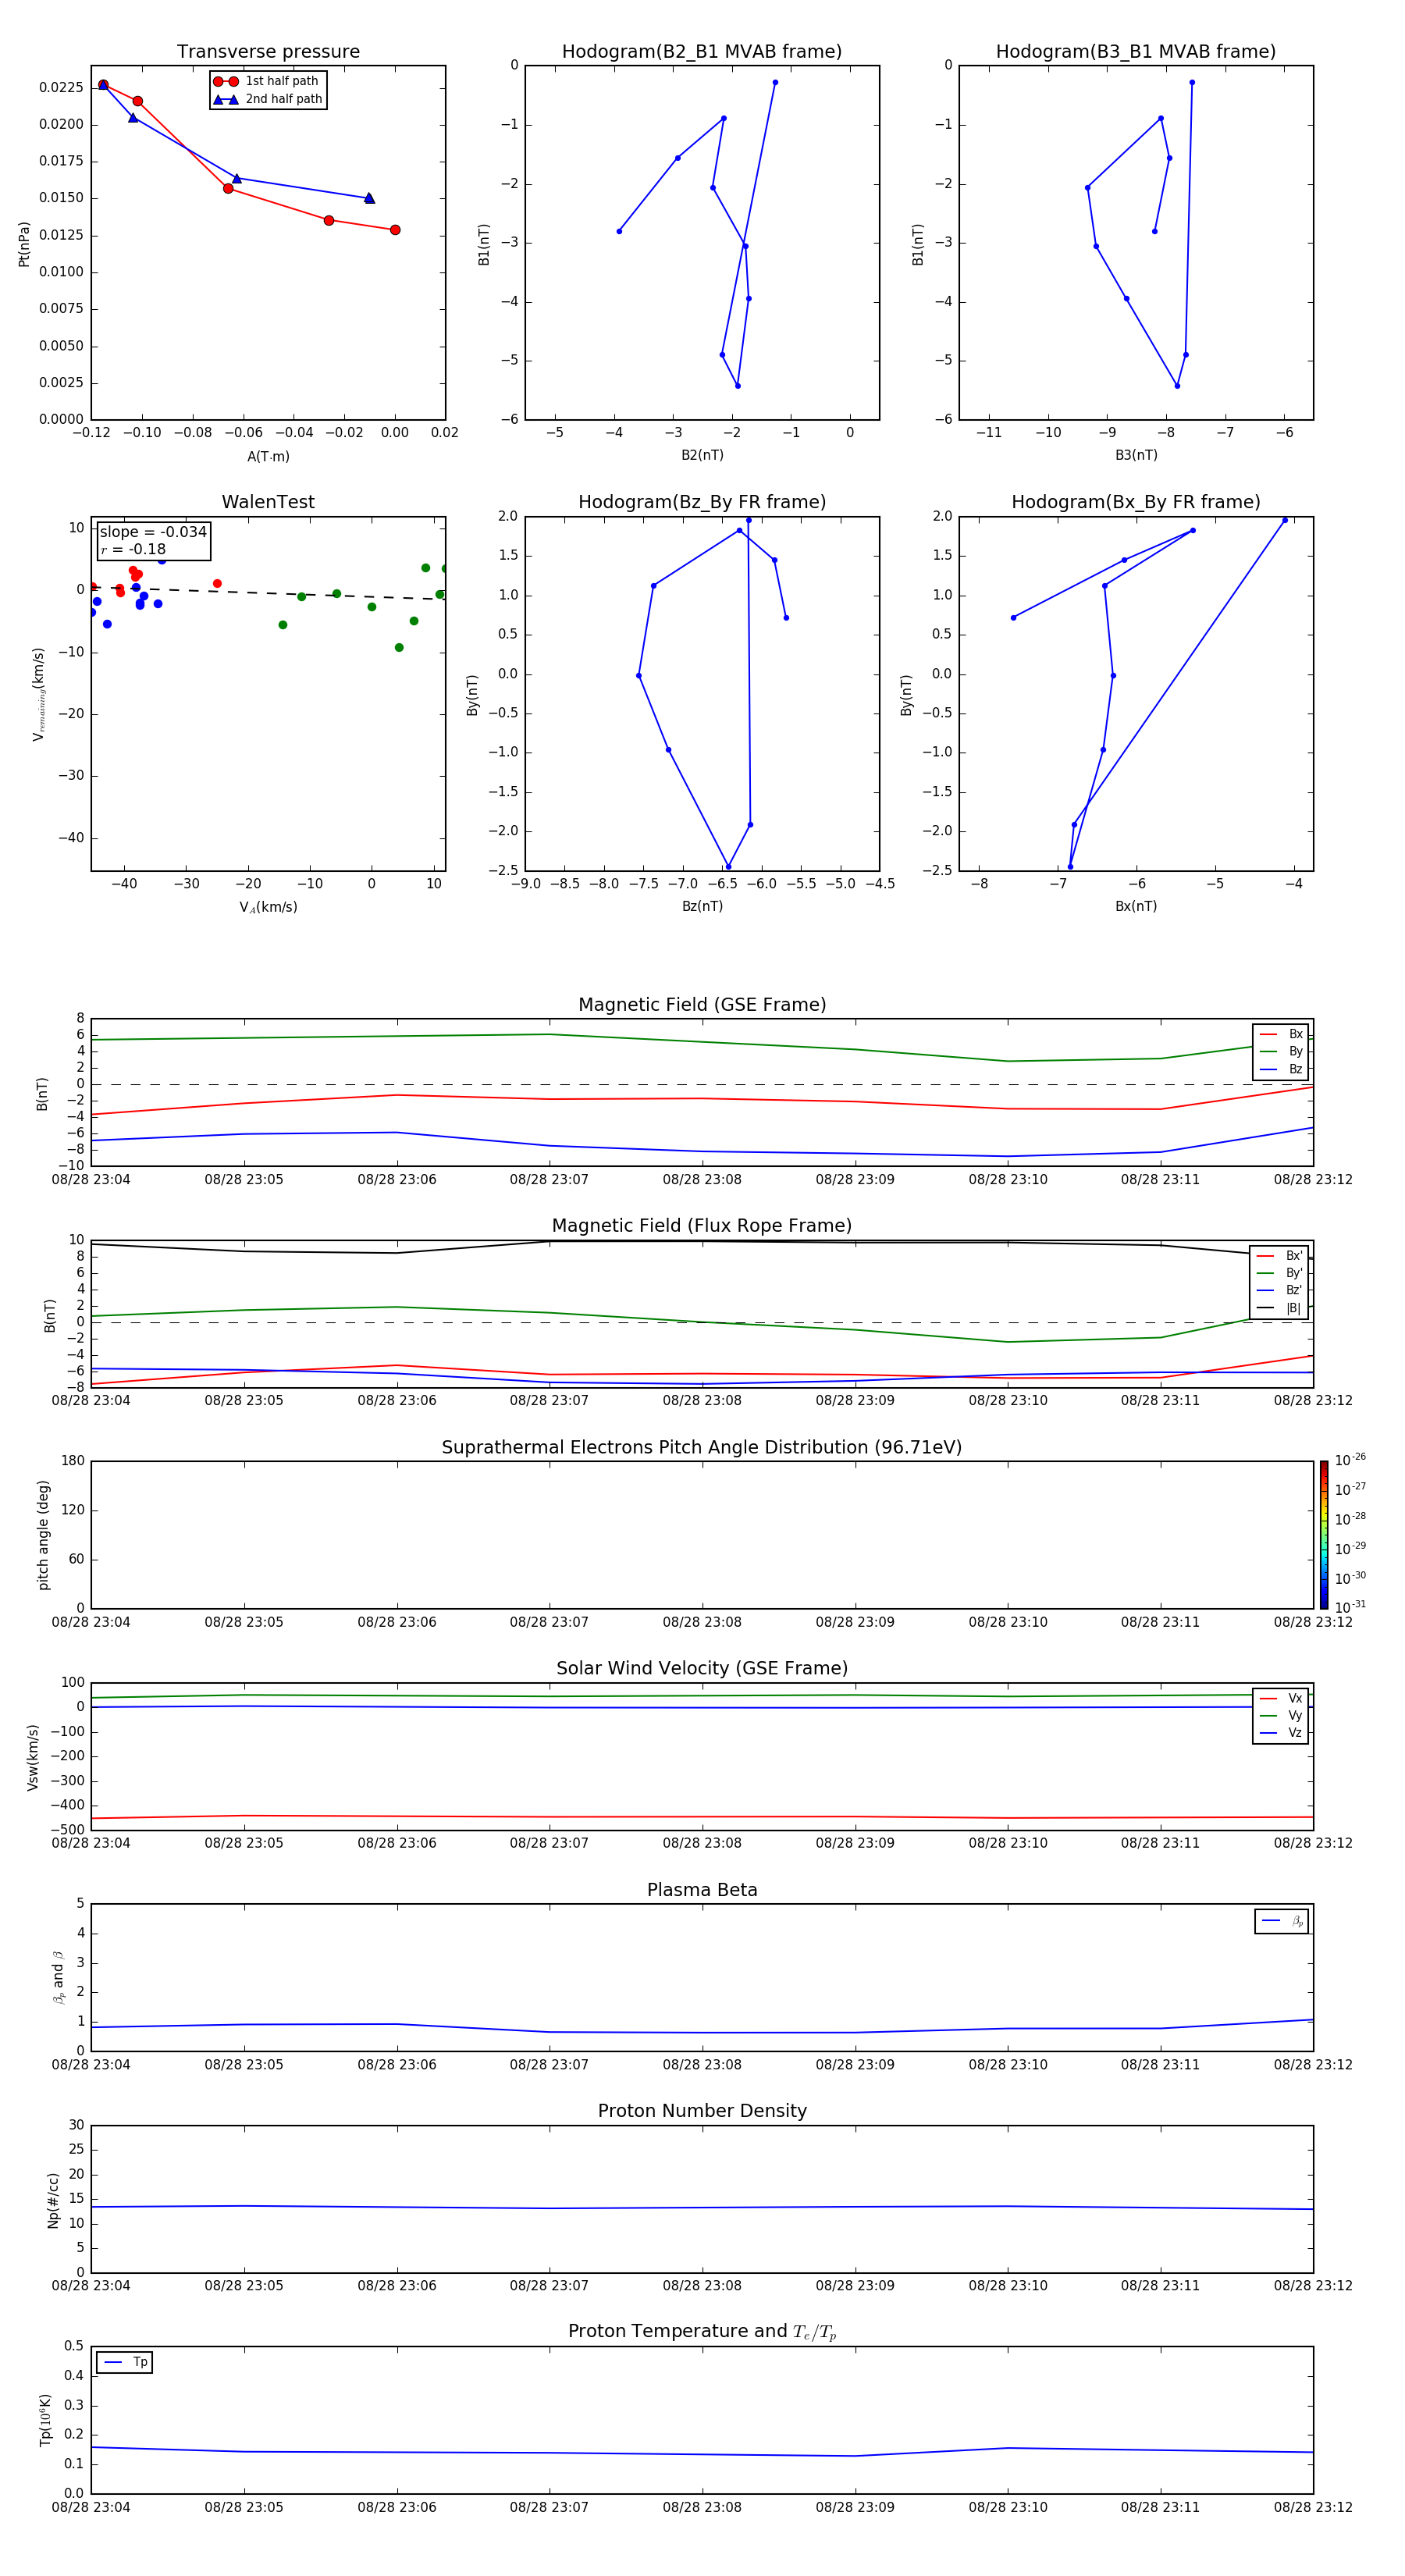1405x2576 pixels.
Task: Click the 'Transverse pressure' plot title
Action: [268, 52]
